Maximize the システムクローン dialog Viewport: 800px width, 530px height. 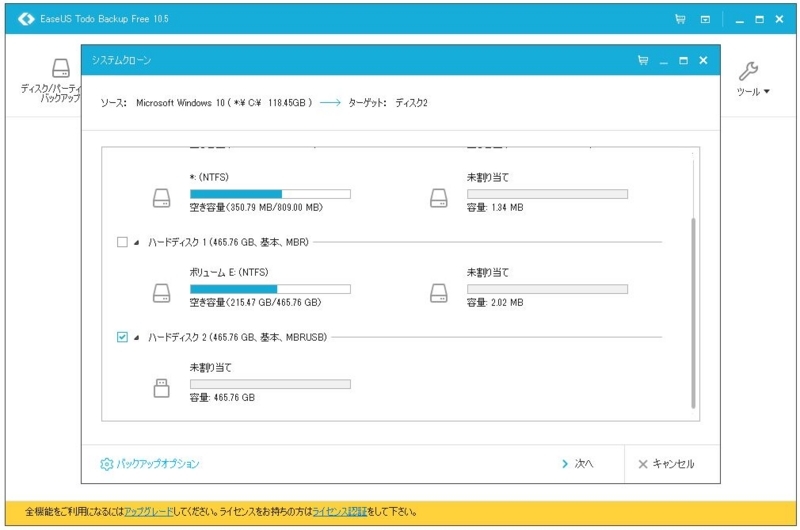click(x=683, y=61)
